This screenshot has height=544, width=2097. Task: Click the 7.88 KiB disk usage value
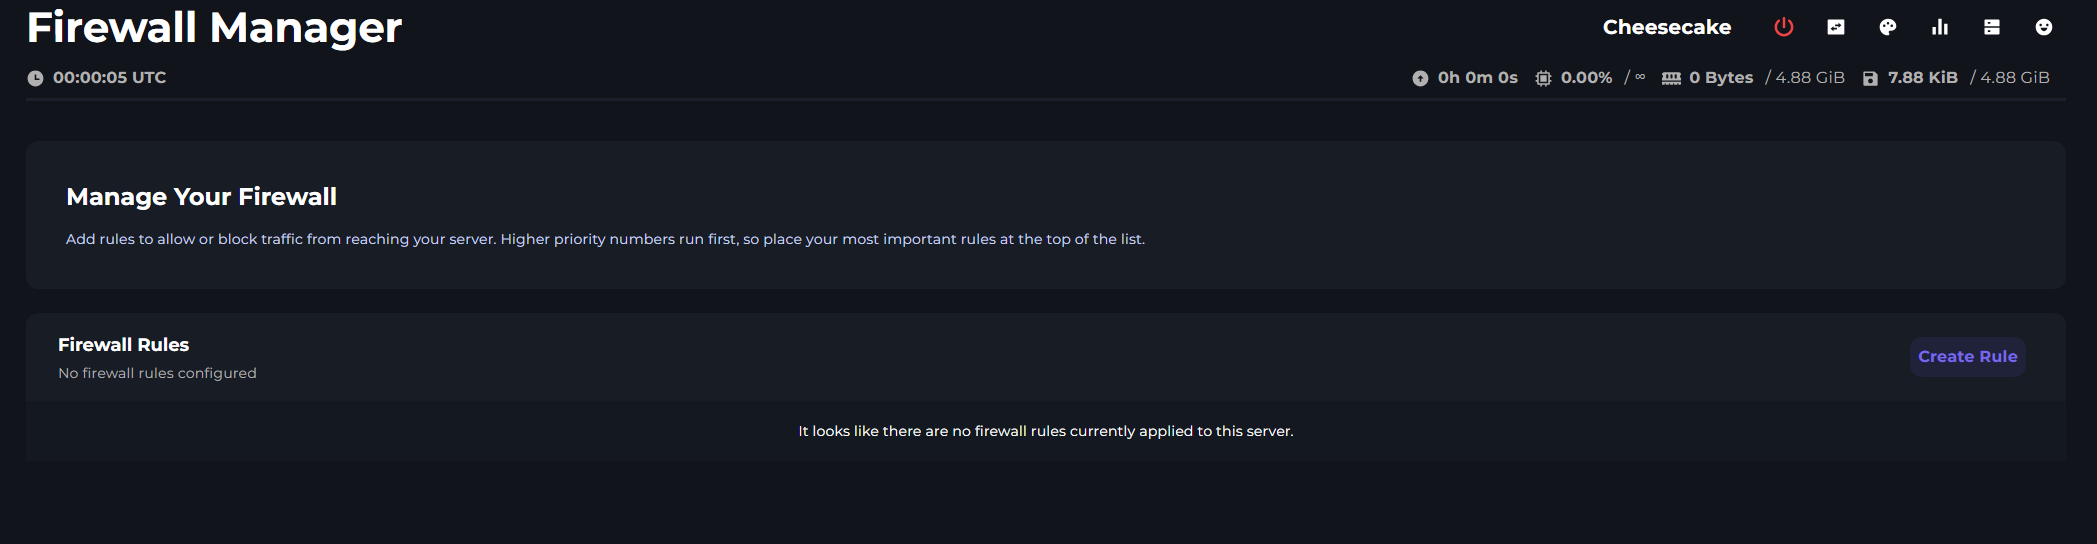coord(1922,77)
